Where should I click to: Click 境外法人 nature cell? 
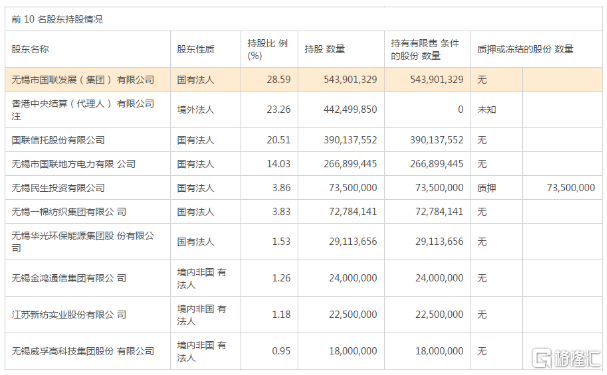coord(195,110)
